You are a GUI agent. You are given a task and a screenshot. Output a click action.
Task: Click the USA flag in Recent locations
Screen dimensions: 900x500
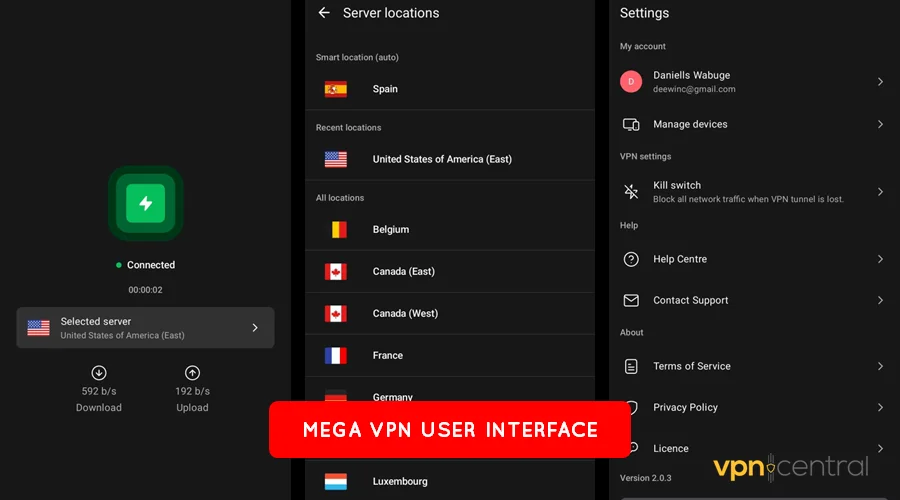coord(336,159)
